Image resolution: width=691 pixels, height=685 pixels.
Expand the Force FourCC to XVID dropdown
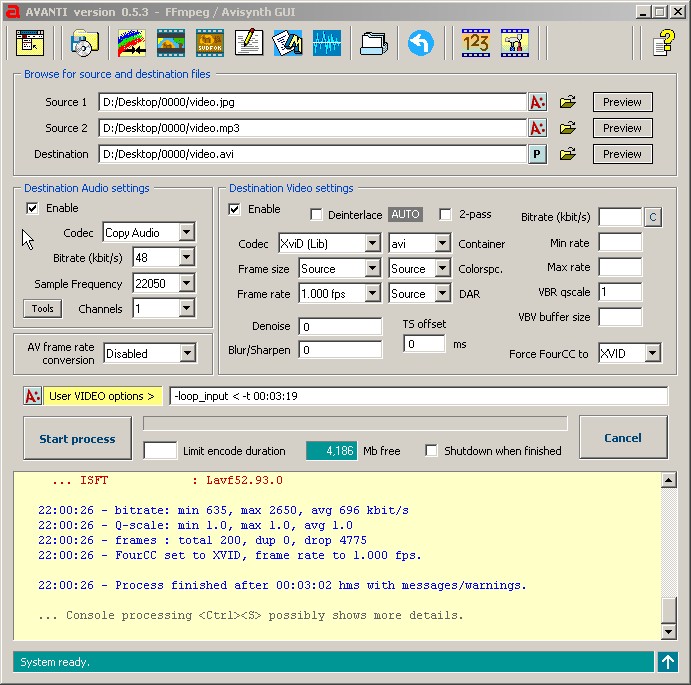coord(652,353)
